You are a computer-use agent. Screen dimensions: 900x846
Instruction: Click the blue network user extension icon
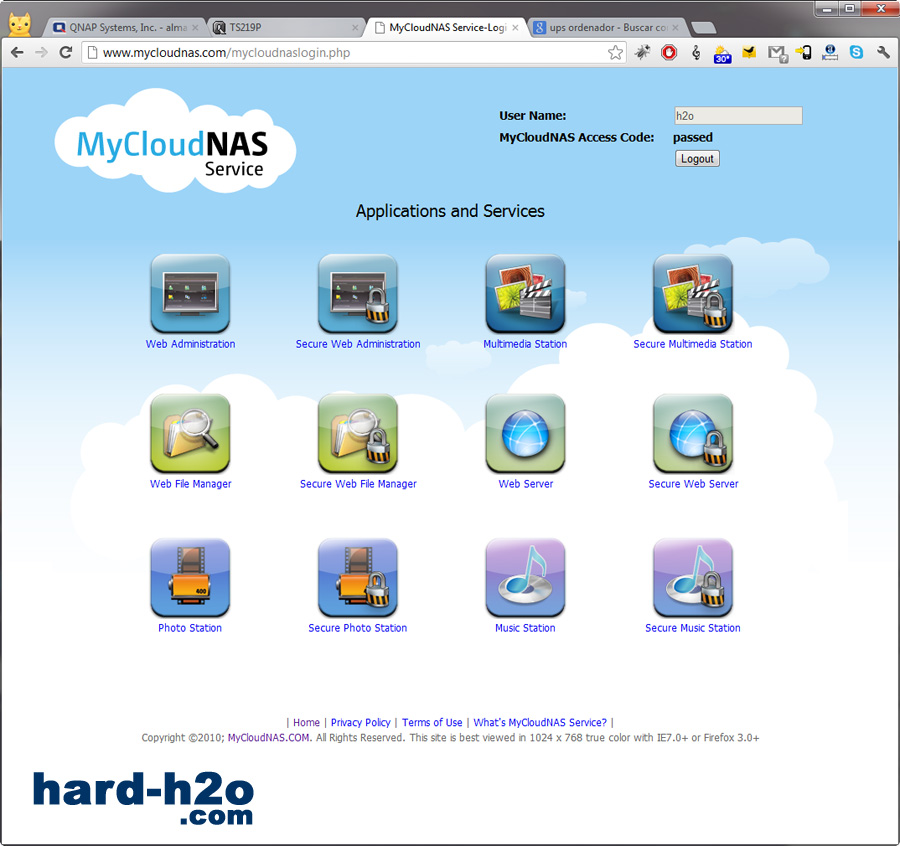830,53
